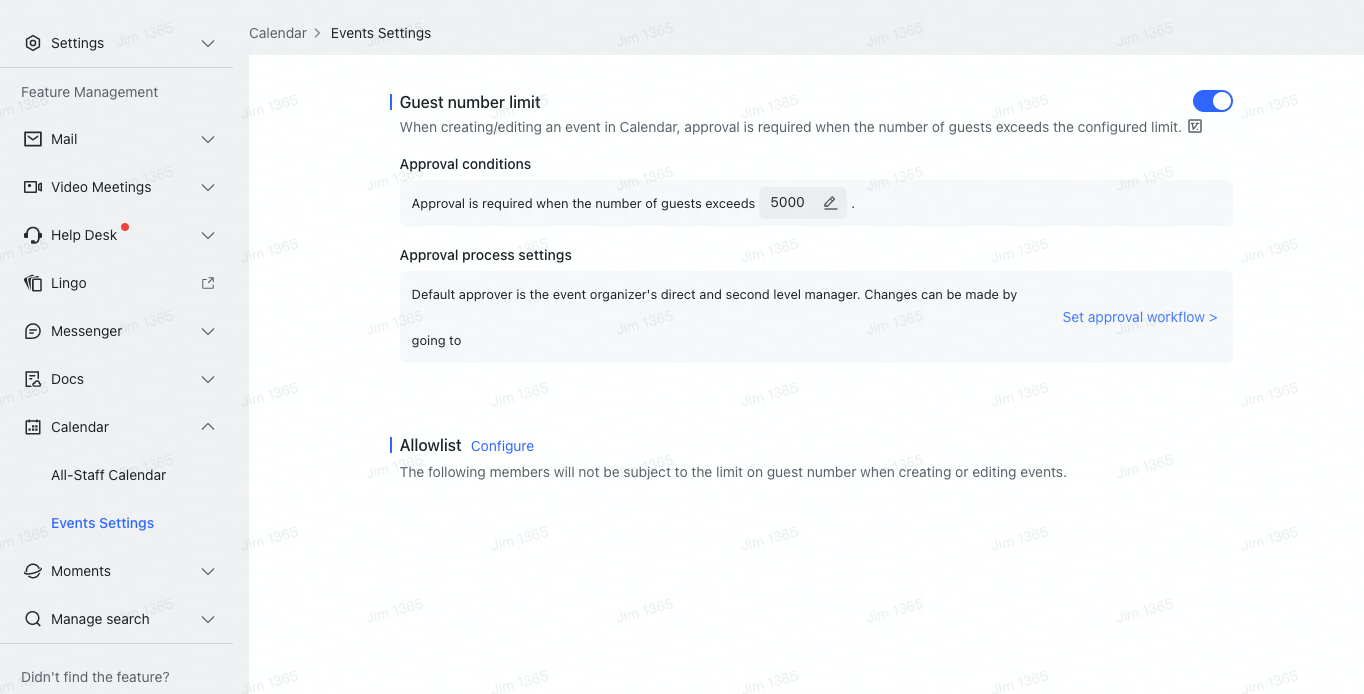
Task: Open the Set approval workflow link
Action: point(1139,316)
